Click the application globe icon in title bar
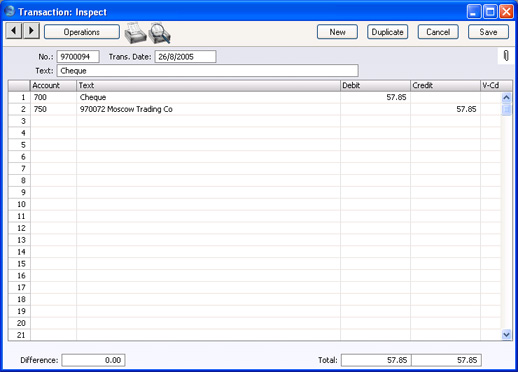Image resolution: width=518 pixels, height=372 pixels. pos(10,11)
